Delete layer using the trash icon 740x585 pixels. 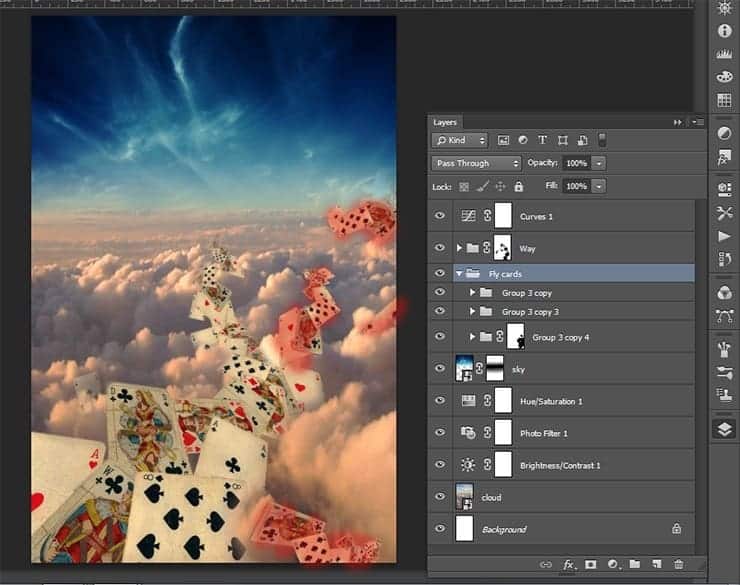click(x=678, y=565)
